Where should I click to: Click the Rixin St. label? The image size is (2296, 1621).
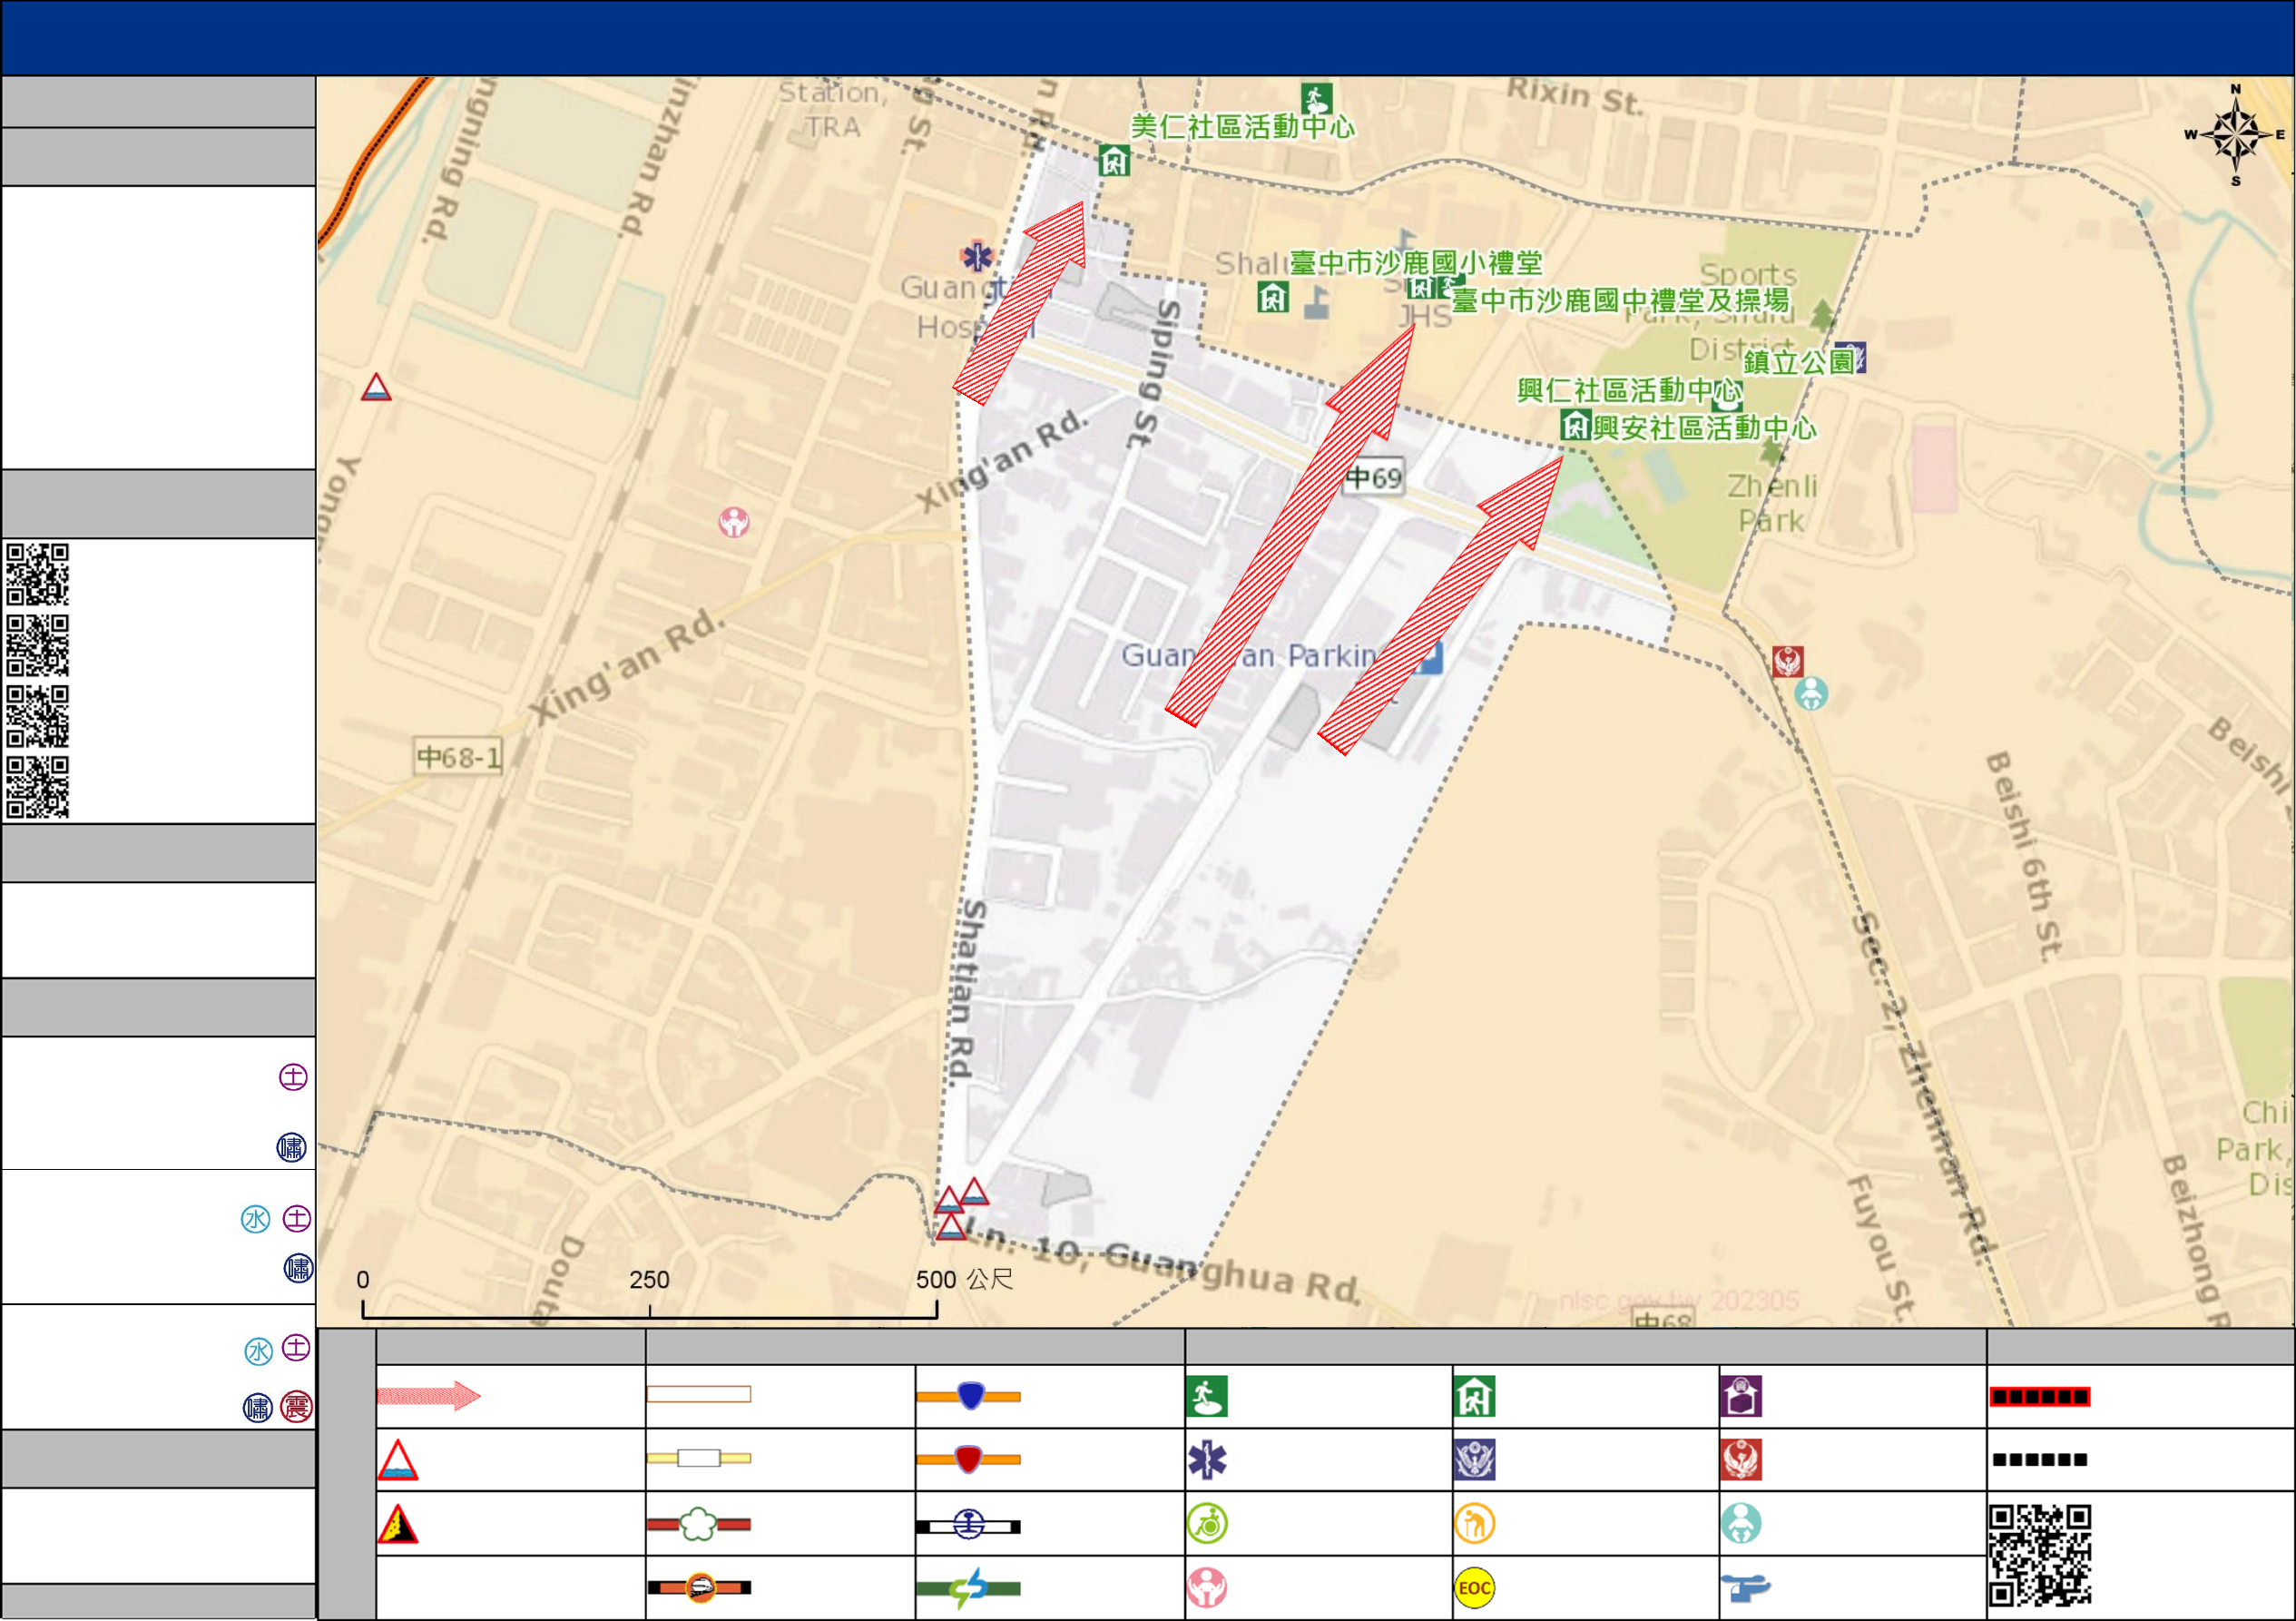tap(1575, 96)
